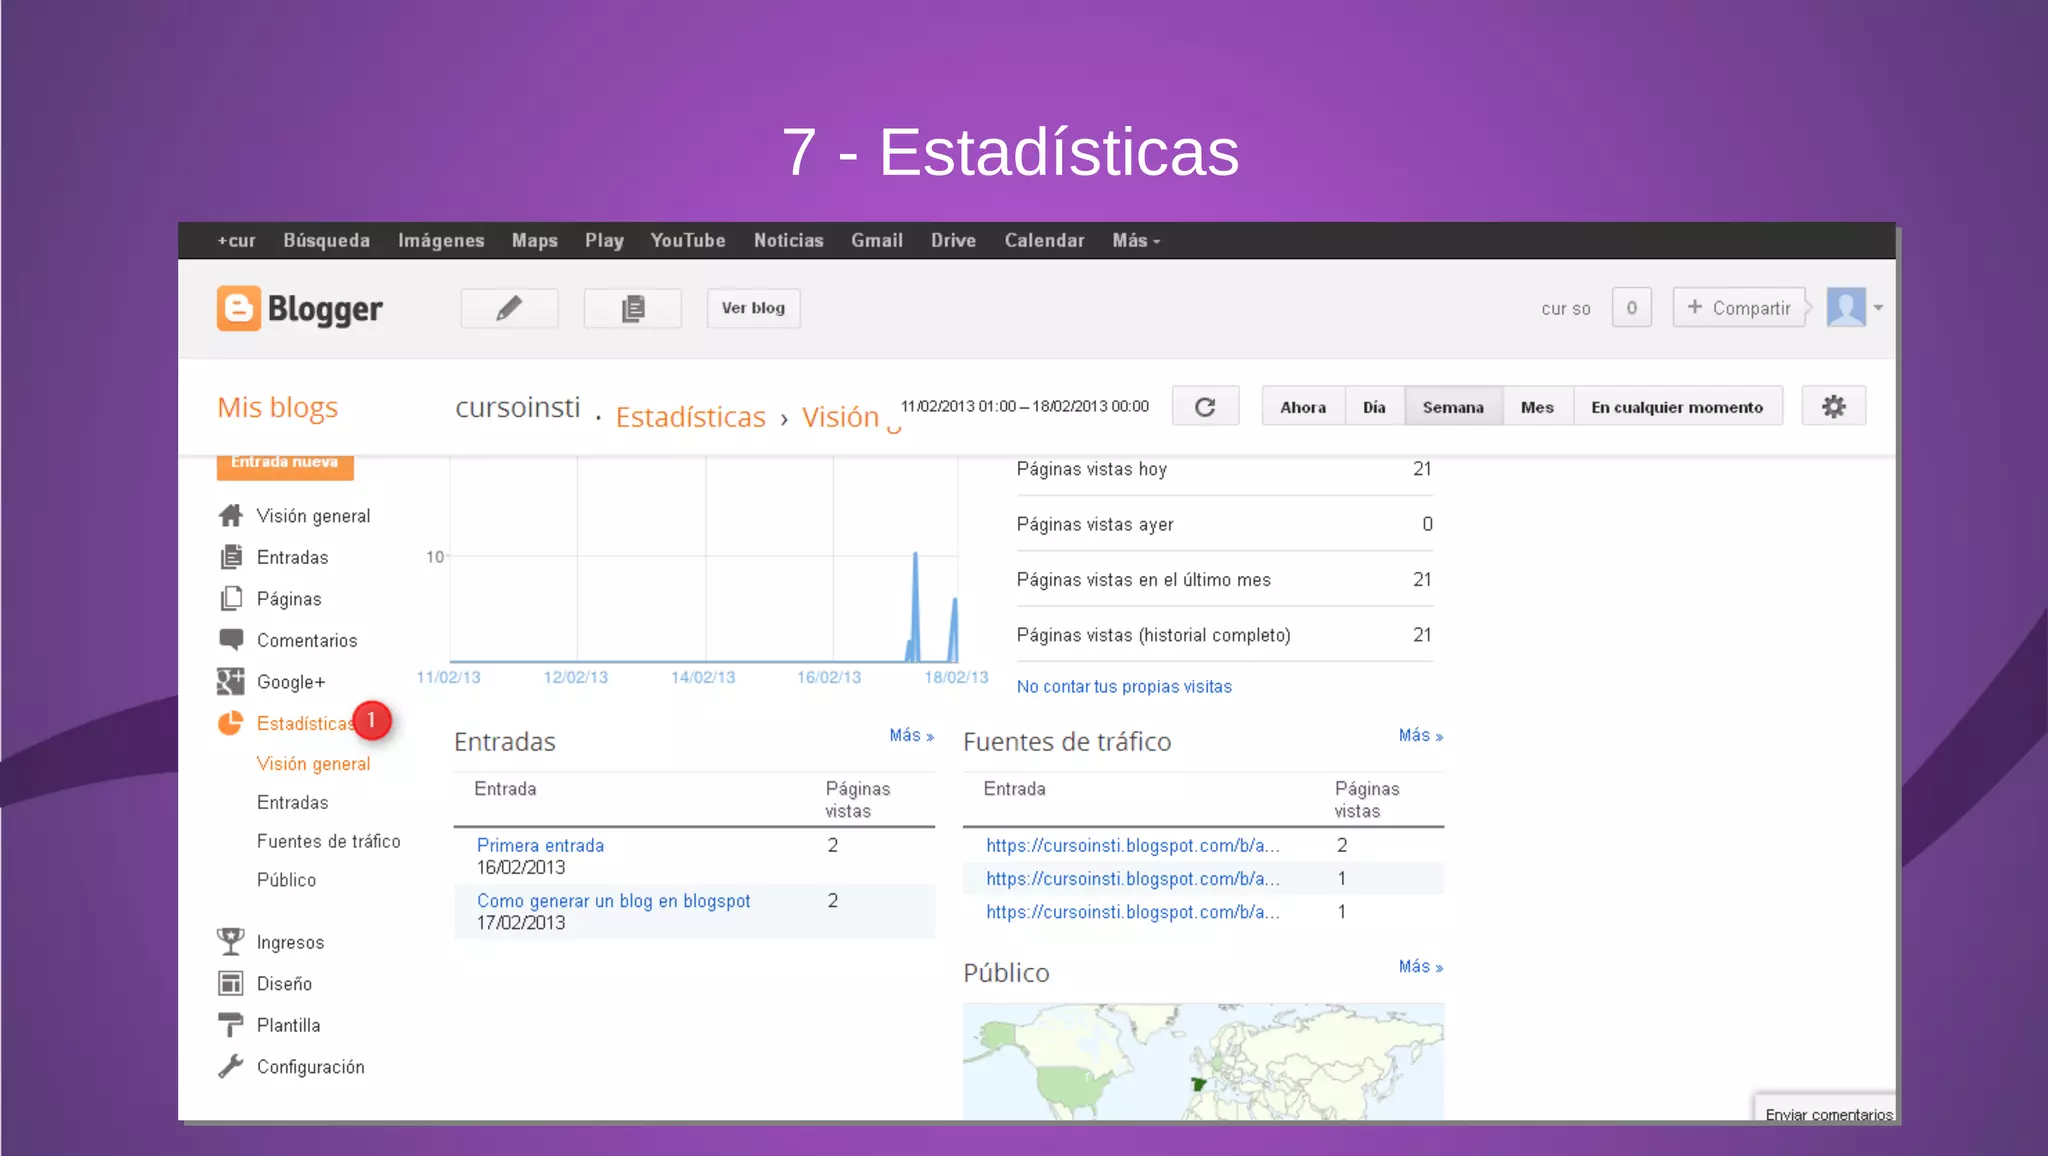Click Páginas vistas hoy row

coord(1224,469)
